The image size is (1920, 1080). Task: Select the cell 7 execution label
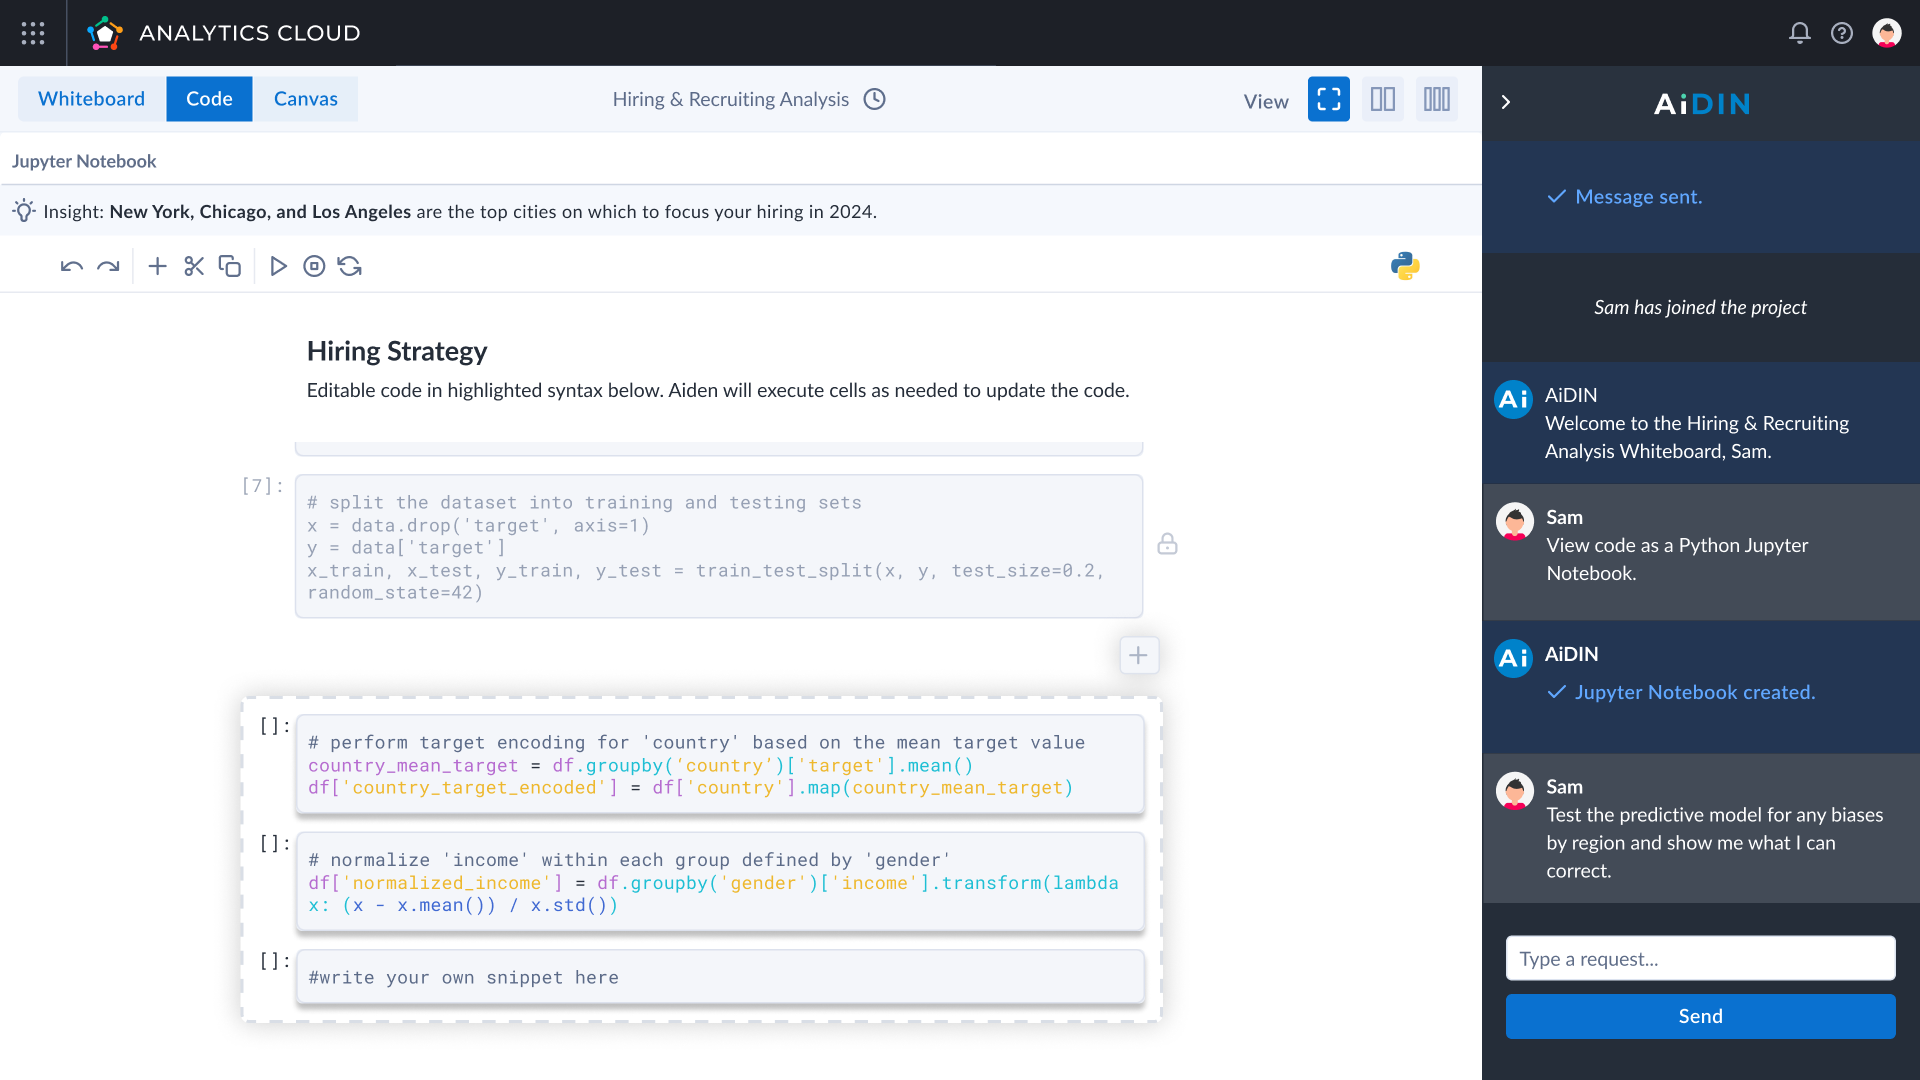click(x=263, y=486)
